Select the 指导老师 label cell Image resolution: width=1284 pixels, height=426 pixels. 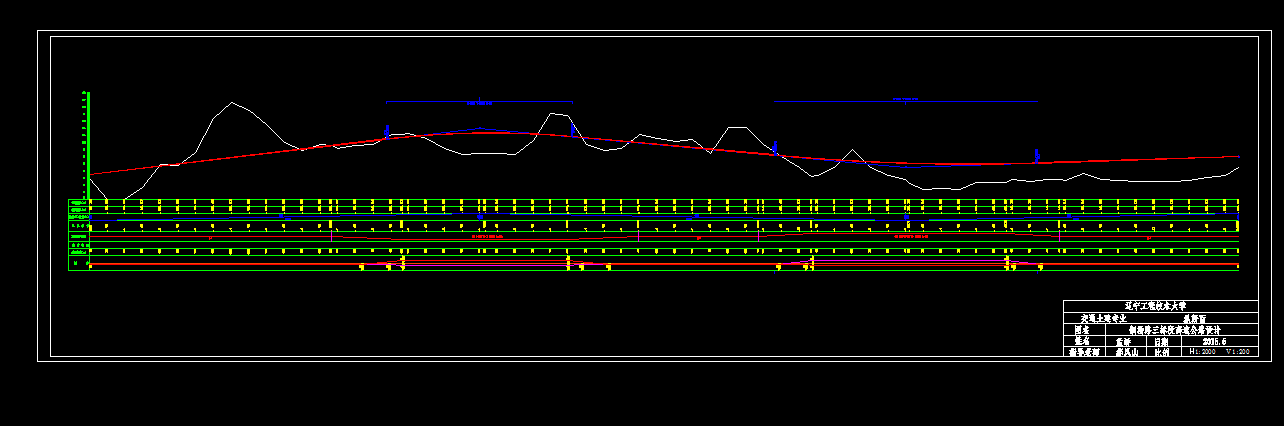1083,352
